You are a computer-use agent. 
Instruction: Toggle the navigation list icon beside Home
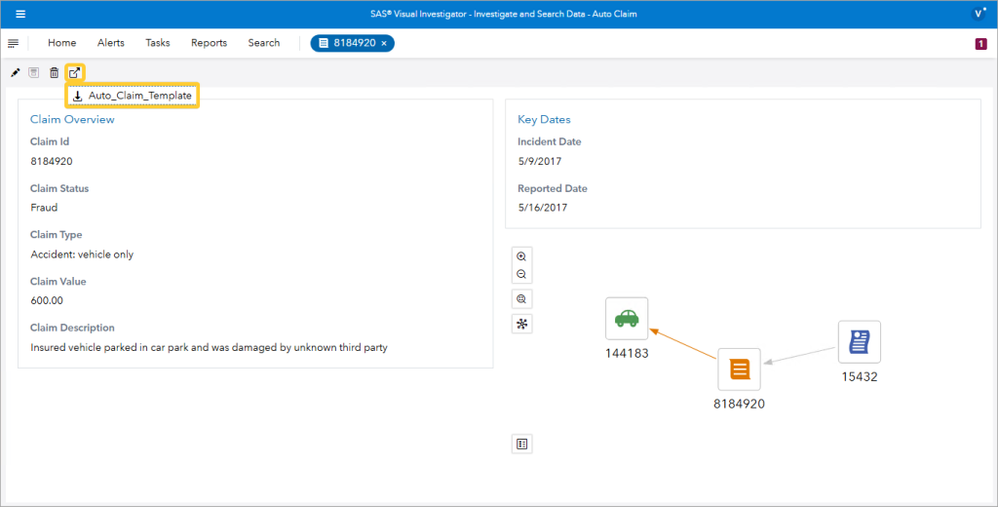tap(13, 43)
